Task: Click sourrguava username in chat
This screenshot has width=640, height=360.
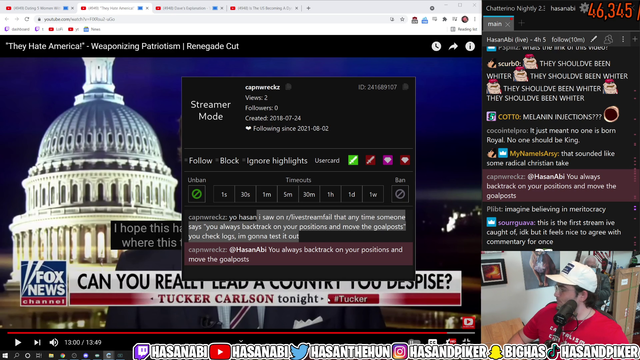Action: point(516,223)
